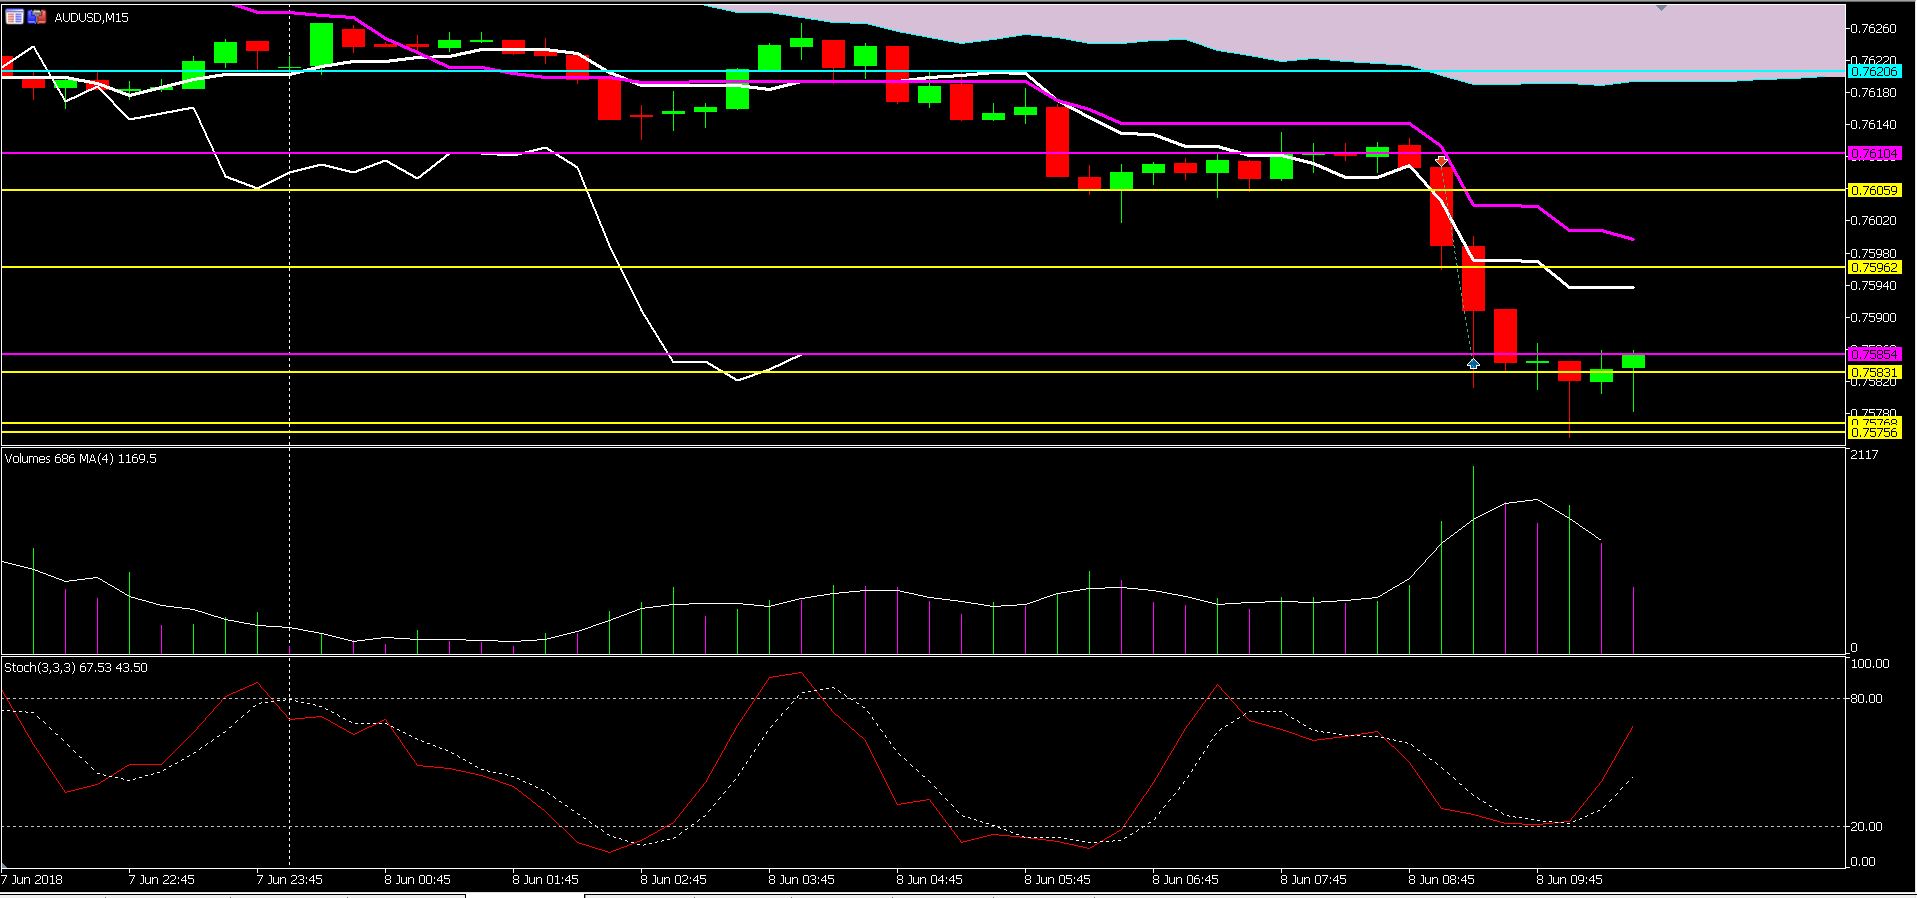The height and width of the screenshot is (898, 1917).
Task: Click the 7 Jun 2018 date label
Action: (x=31, y=881)
